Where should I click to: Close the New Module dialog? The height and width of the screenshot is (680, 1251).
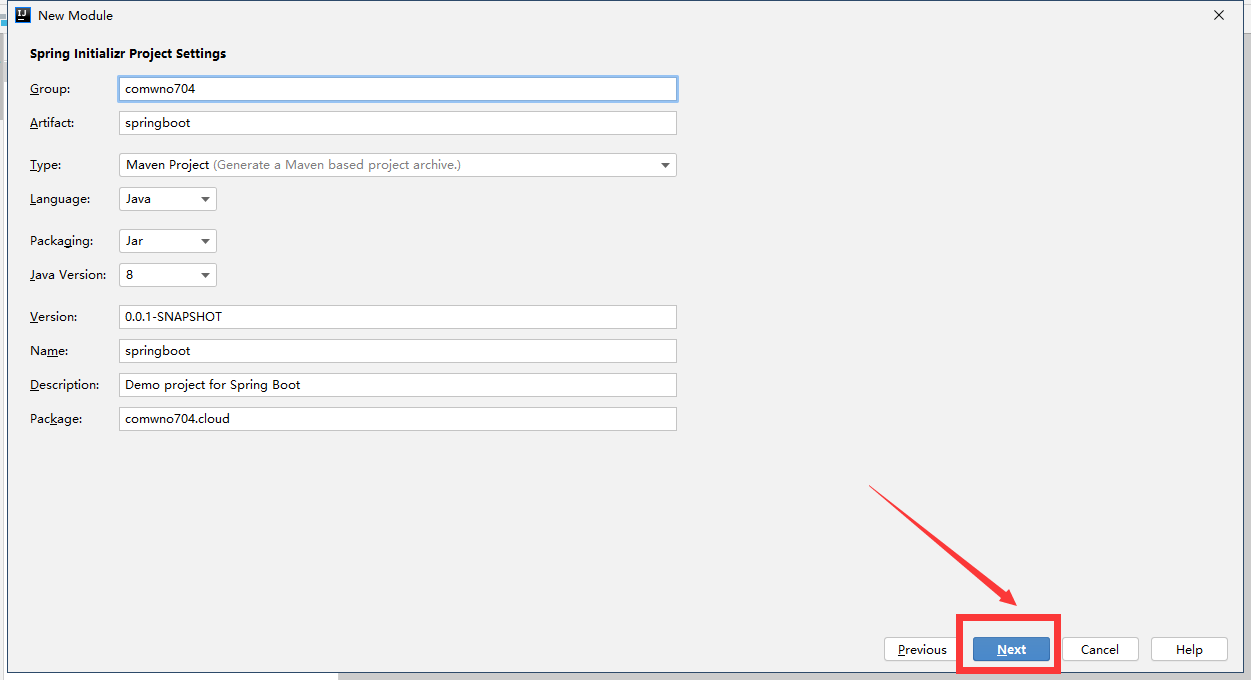(1218, 15)
